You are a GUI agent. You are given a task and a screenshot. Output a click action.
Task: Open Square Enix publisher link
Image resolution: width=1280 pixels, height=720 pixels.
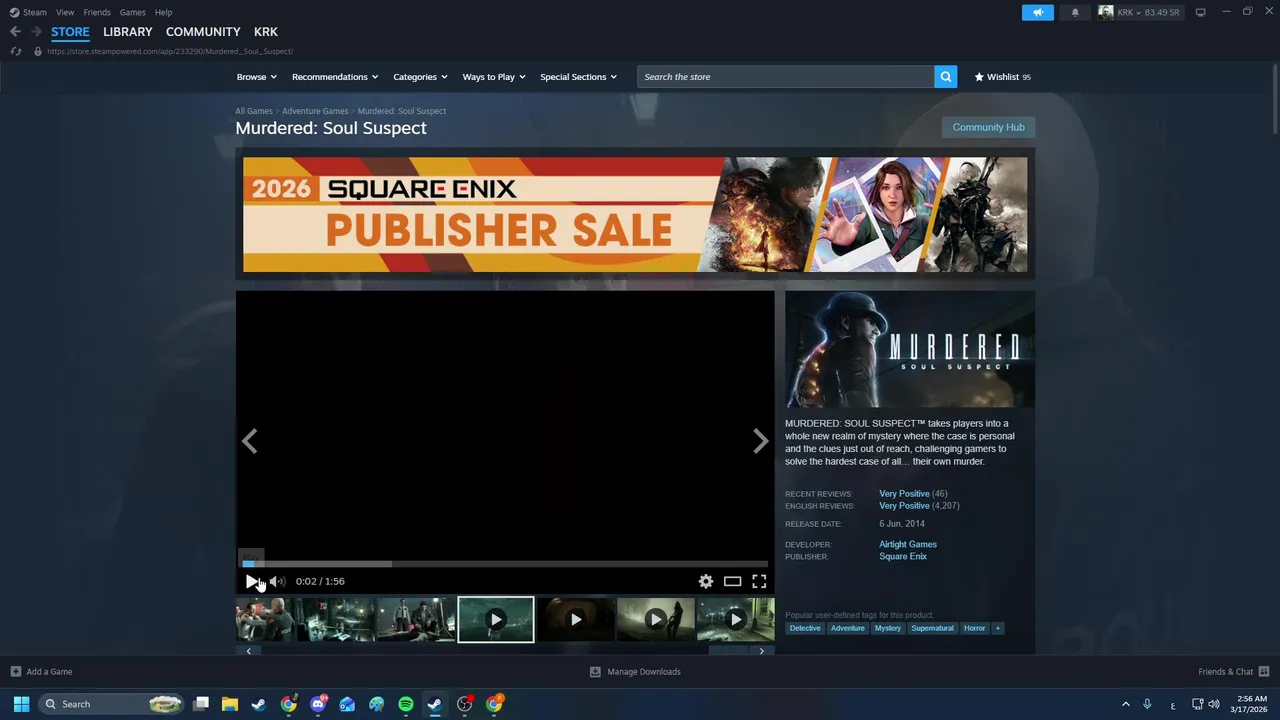click(x=903, y=556)
